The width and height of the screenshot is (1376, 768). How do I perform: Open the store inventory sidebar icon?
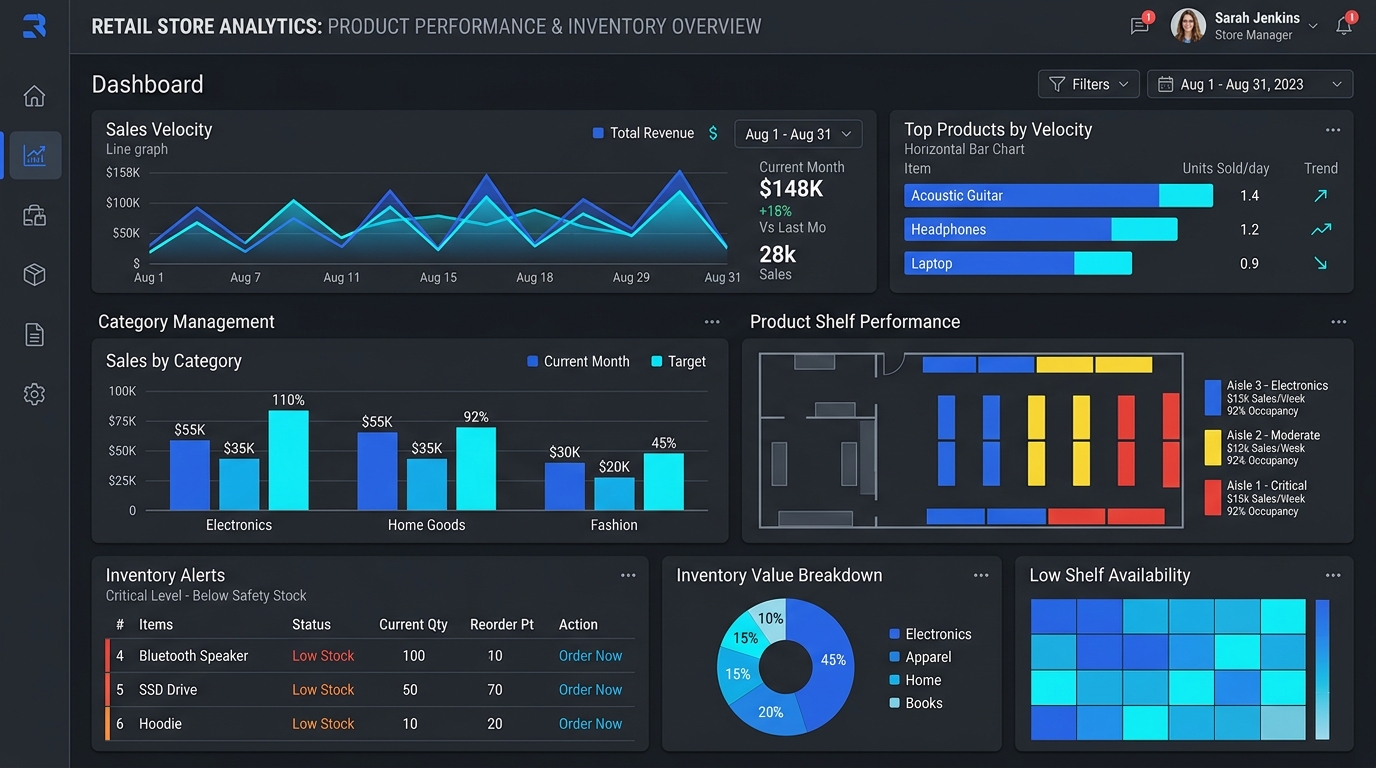click(x=34, y=215)
